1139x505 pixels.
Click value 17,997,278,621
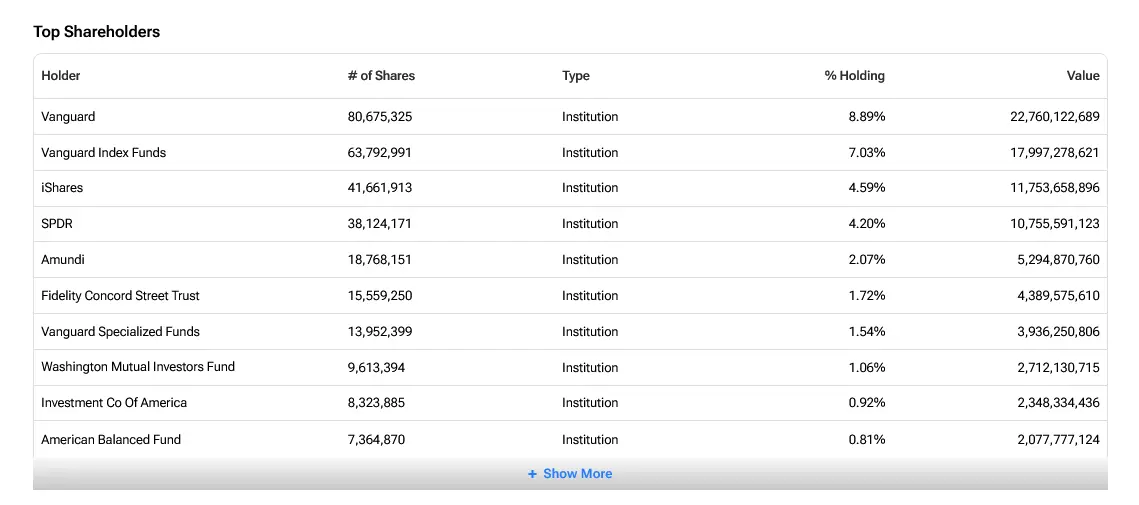[x=1055, y=153]
